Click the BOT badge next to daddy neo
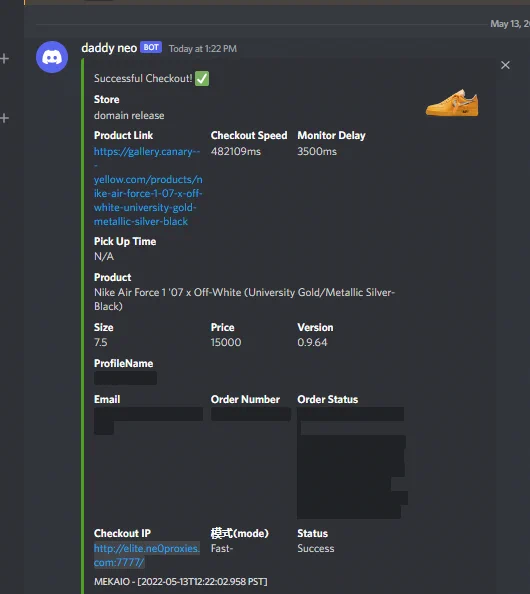Screen dimensions: 530x594 (x=151, y=47)
